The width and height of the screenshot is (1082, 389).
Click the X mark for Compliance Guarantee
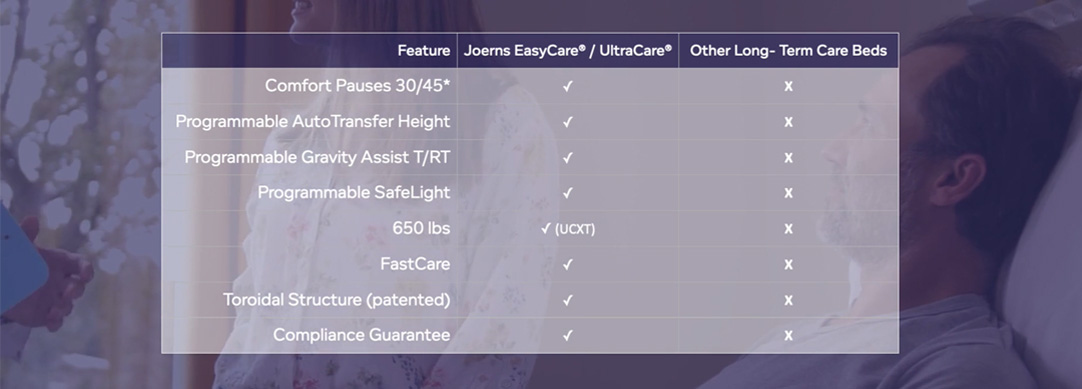coord(788,336)
